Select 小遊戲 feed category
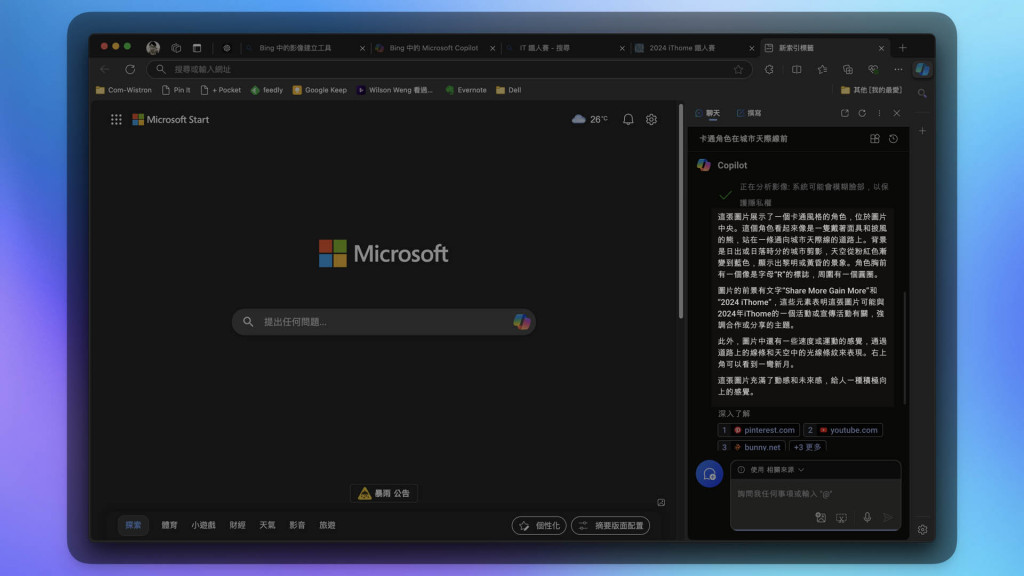The width and height of the screenshot is (1024, 576). (203, 525)
